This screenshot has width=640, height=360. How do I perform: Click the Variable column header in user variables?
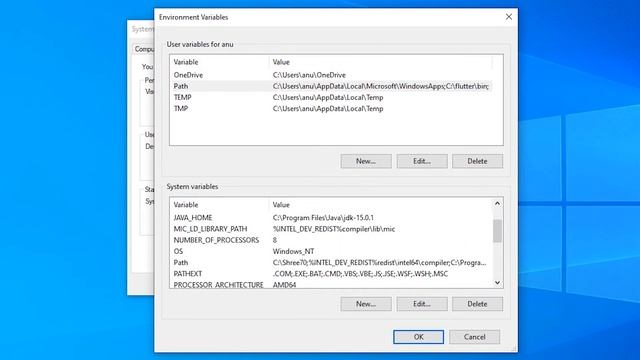pos(220,62)
